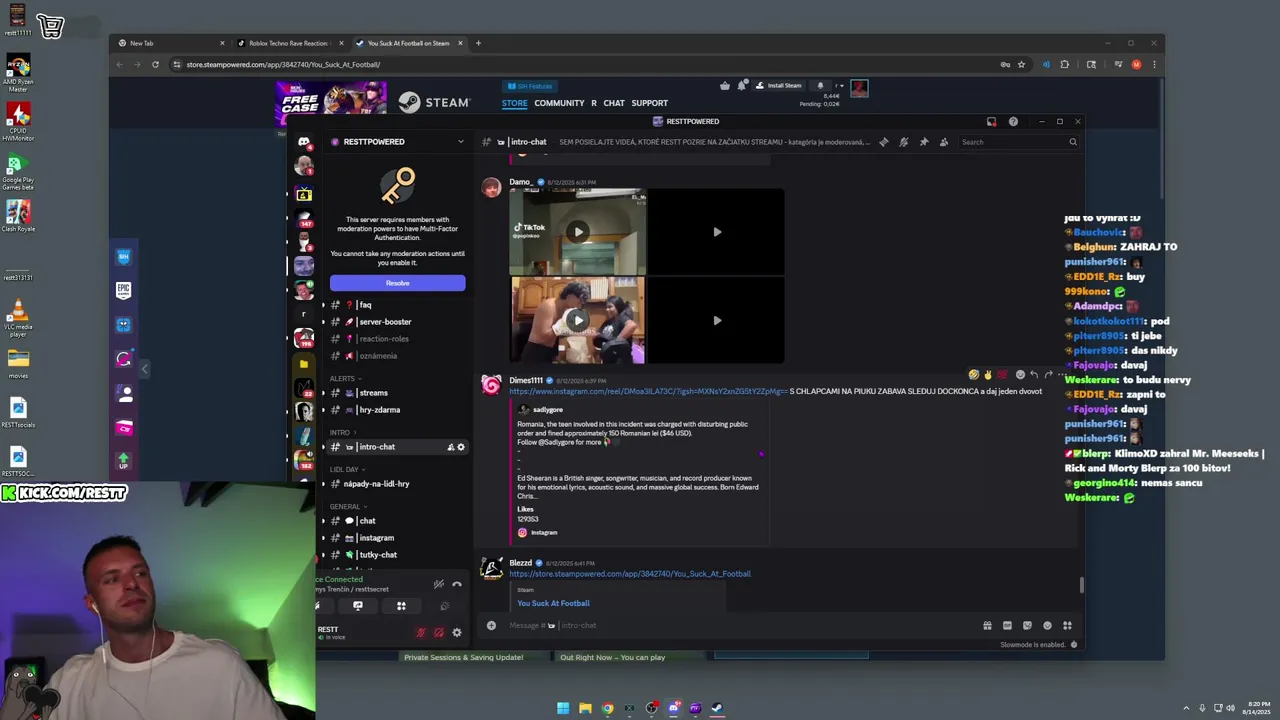Open You Suck At Football embed title

point(553,603)
